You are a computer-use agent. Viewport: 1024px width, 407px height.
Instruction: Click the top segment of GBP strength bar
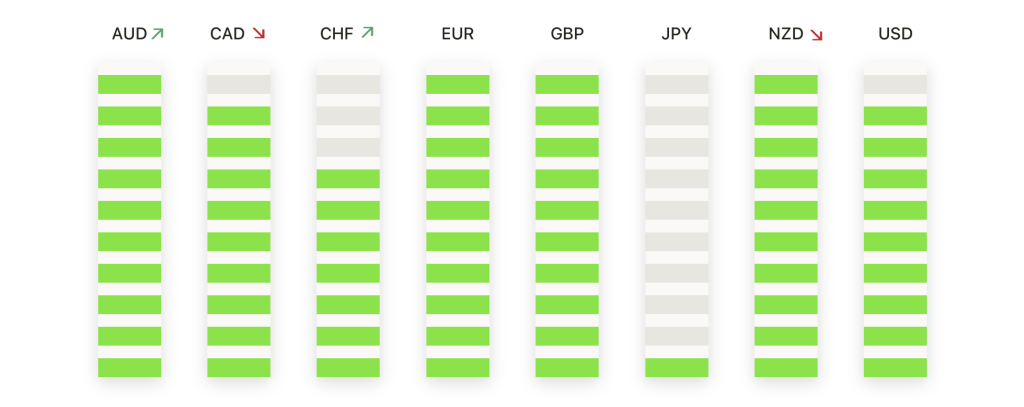click(567, 84)
